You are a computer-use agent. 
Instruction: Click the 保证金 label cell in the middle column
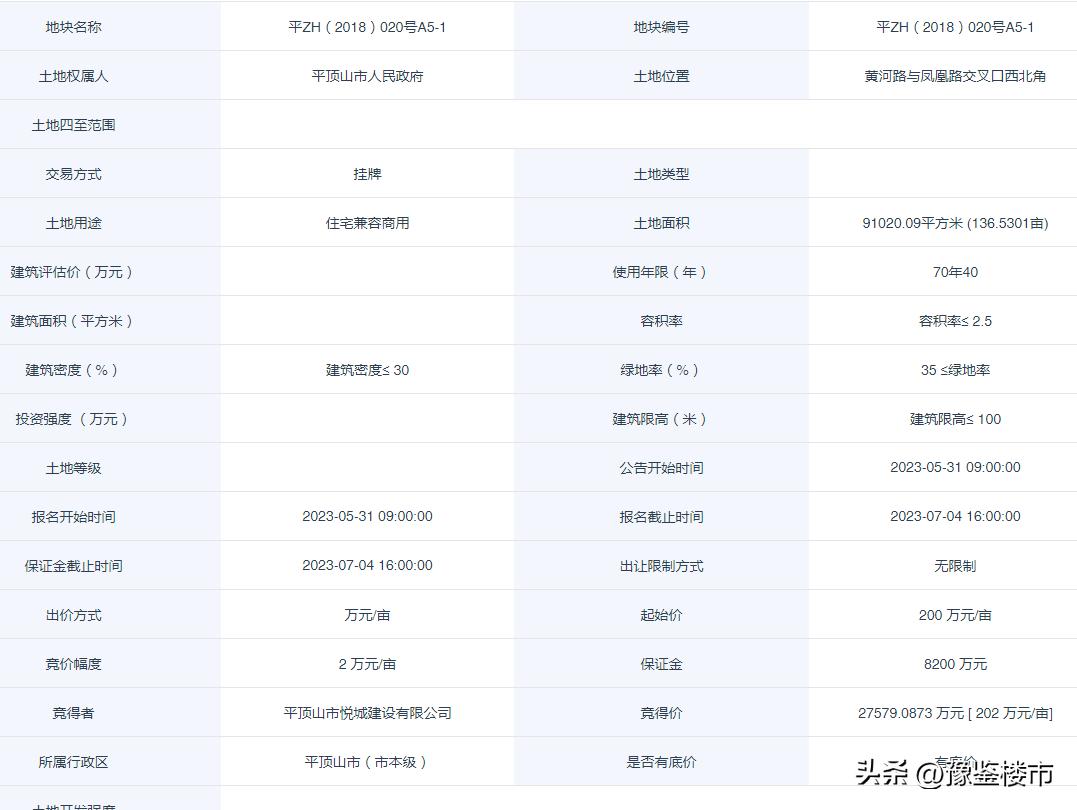pos(661,664)
